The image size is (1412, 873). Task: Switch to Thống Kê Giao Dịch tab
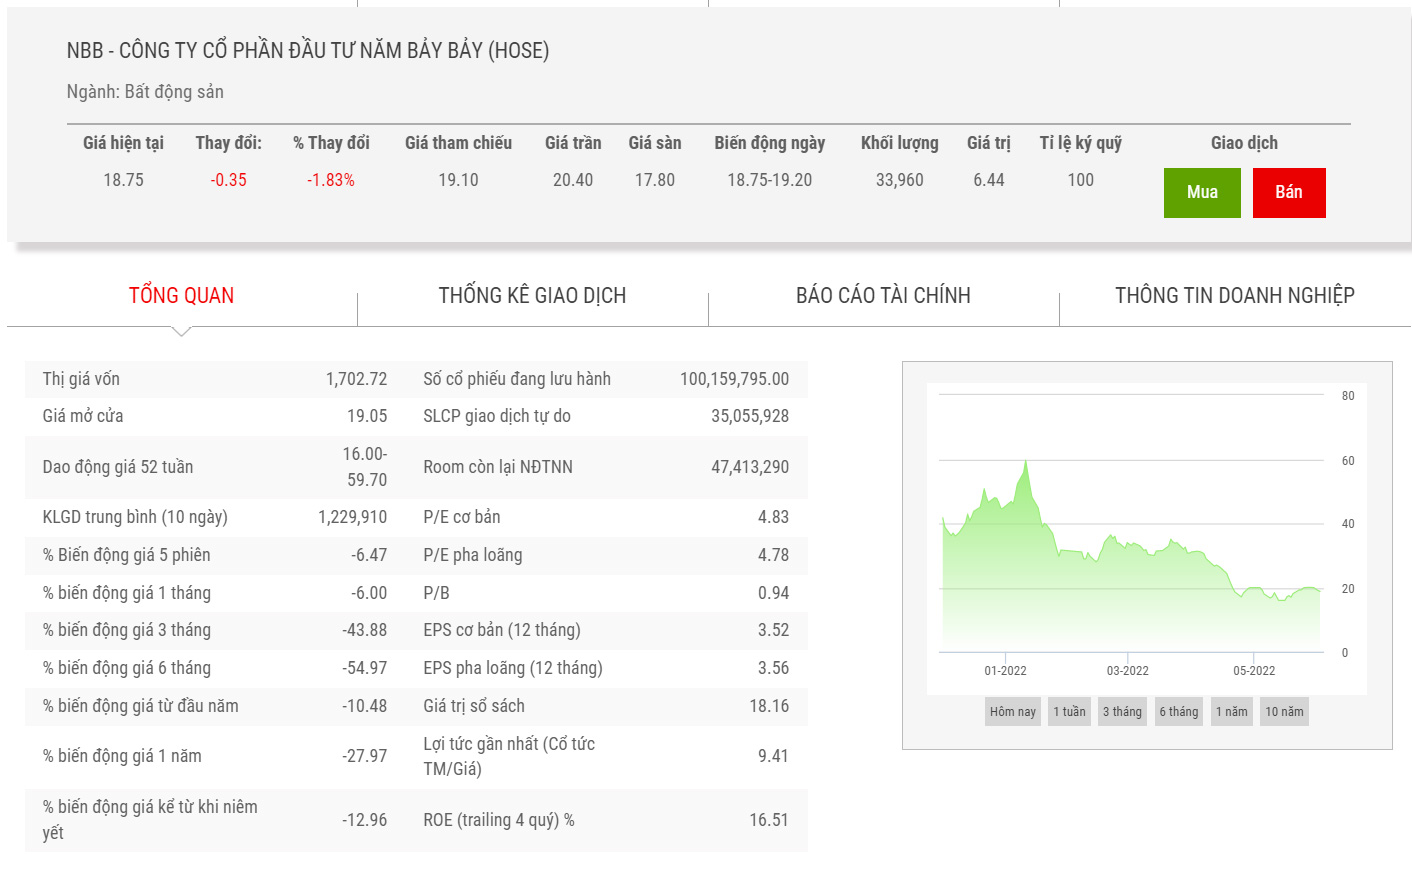[x=532, y=296]
